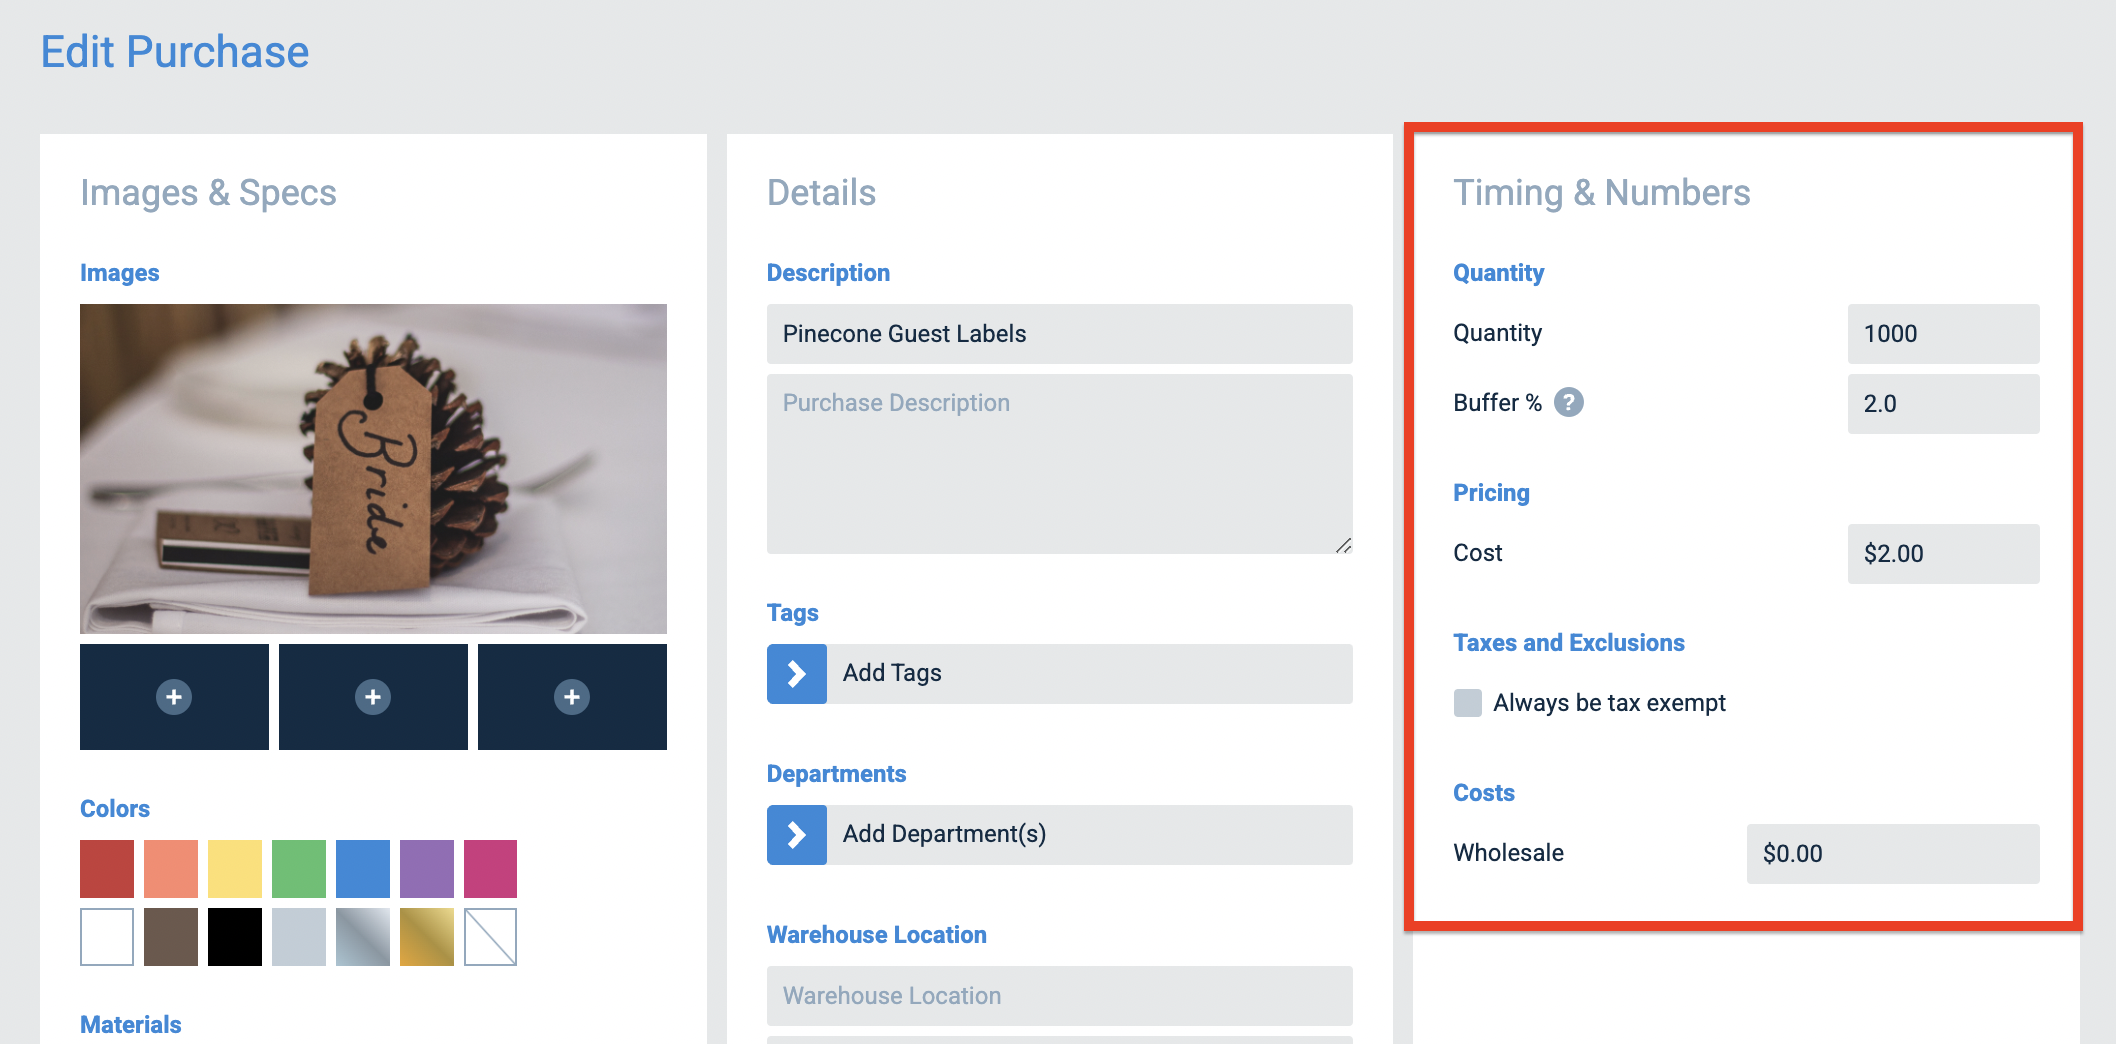Select the magenta pink color swatch
Image resolution: width=2116 pixels, height=1044 pixels.
pyautogui.click(x=490, y=869)
